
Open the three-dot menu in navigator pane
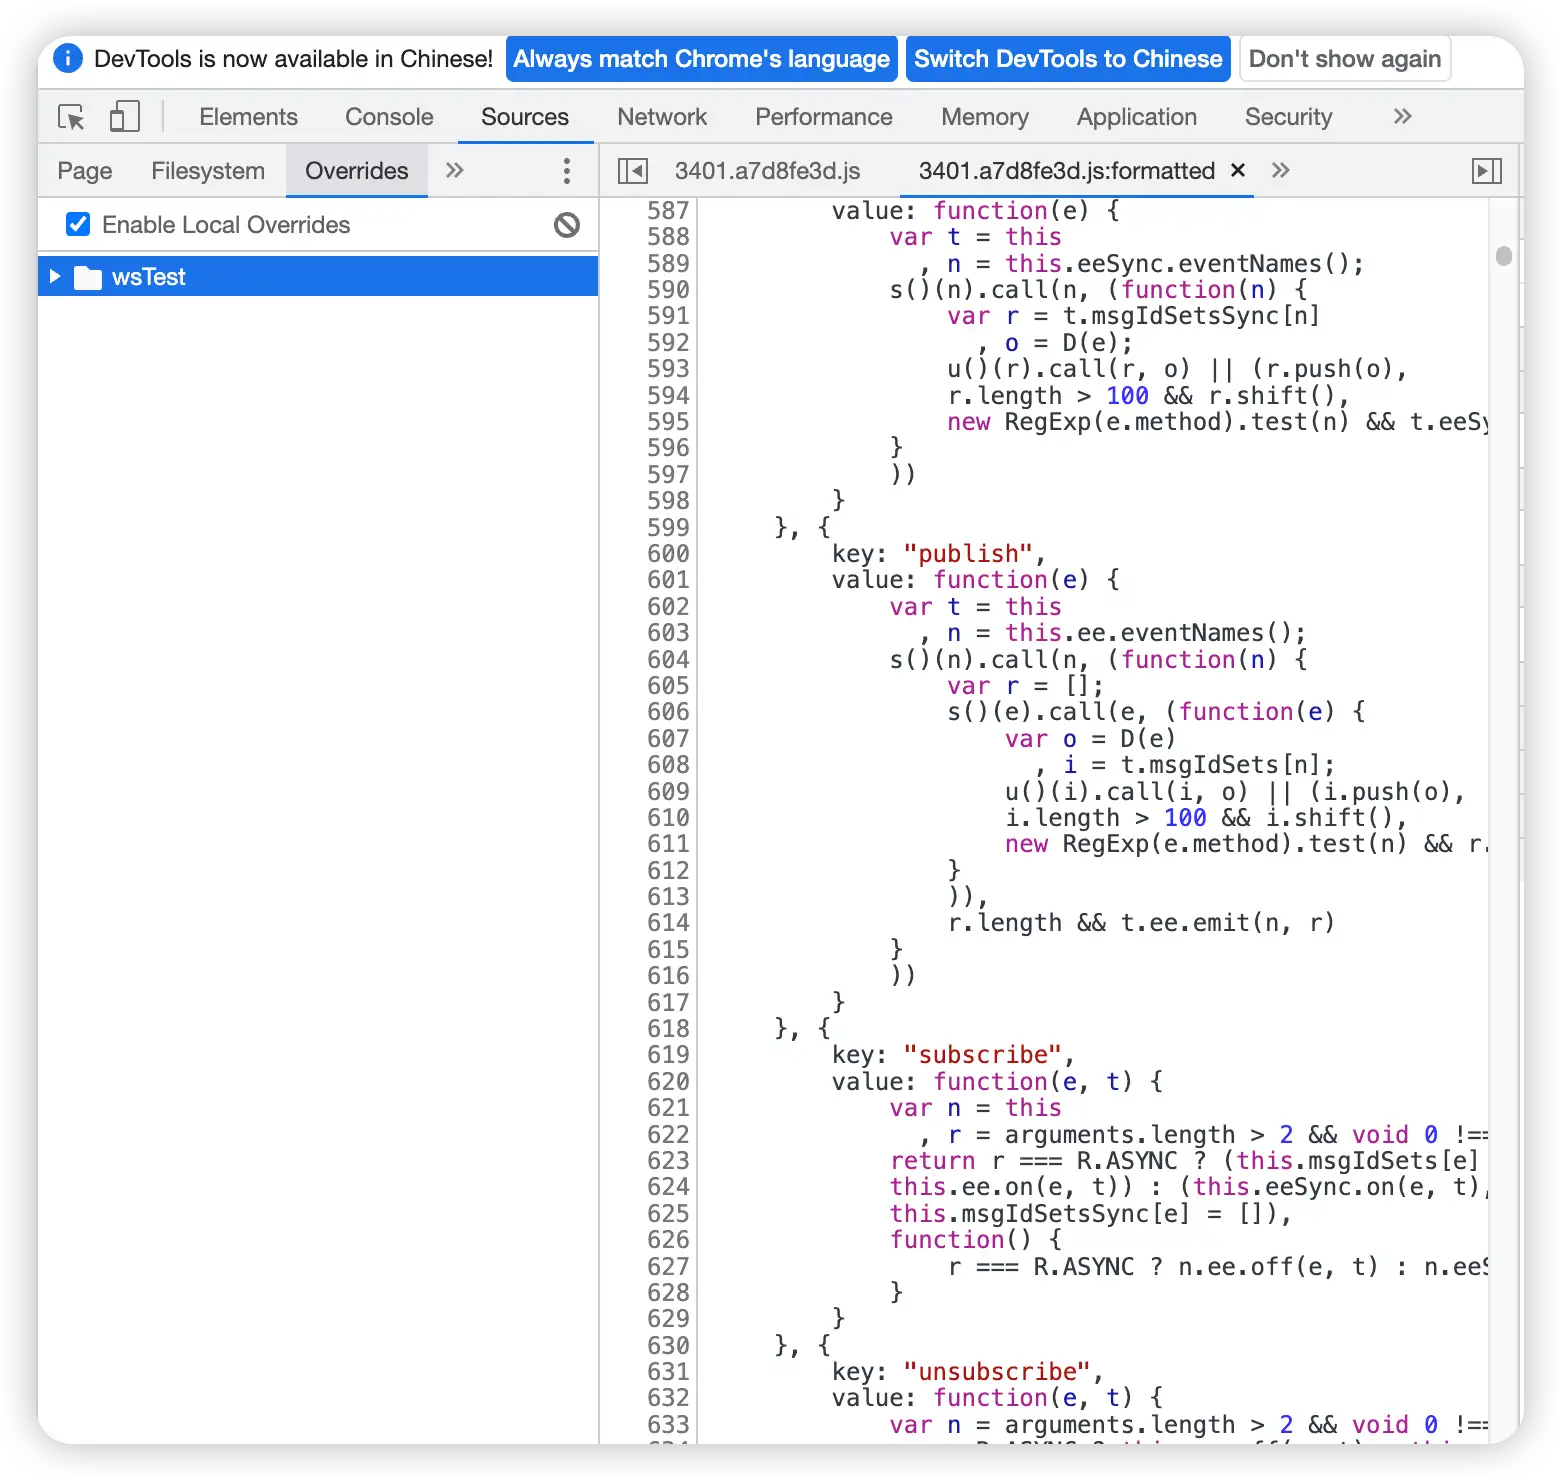pyautogui.click(x=567, y=171)
